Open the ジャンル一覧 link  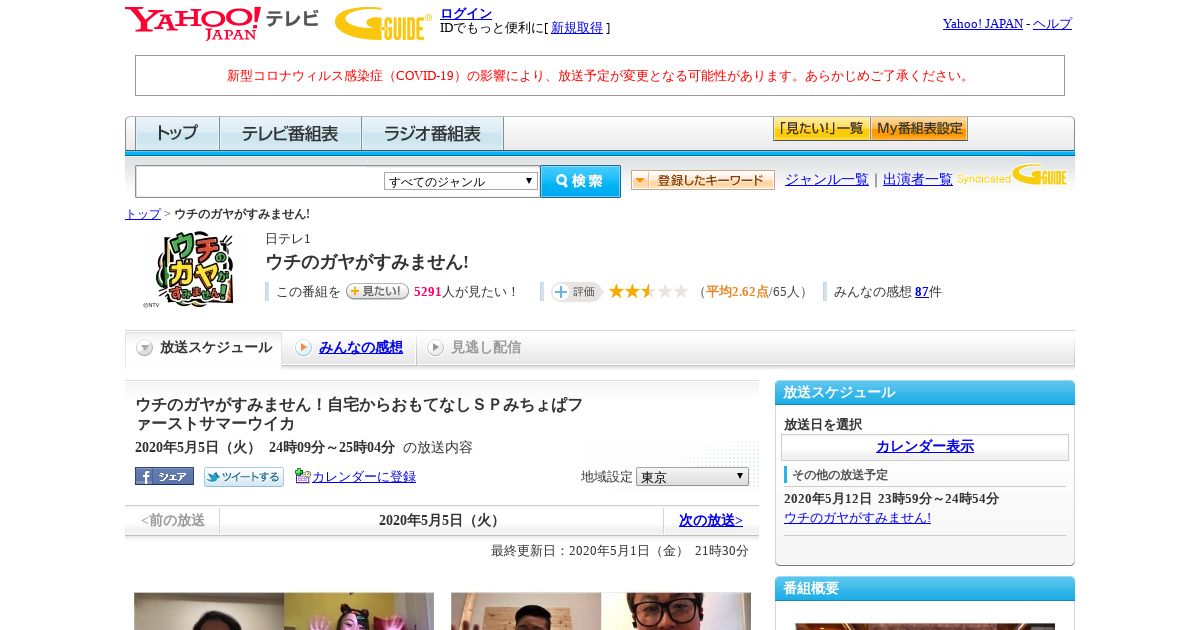point(827,180)
